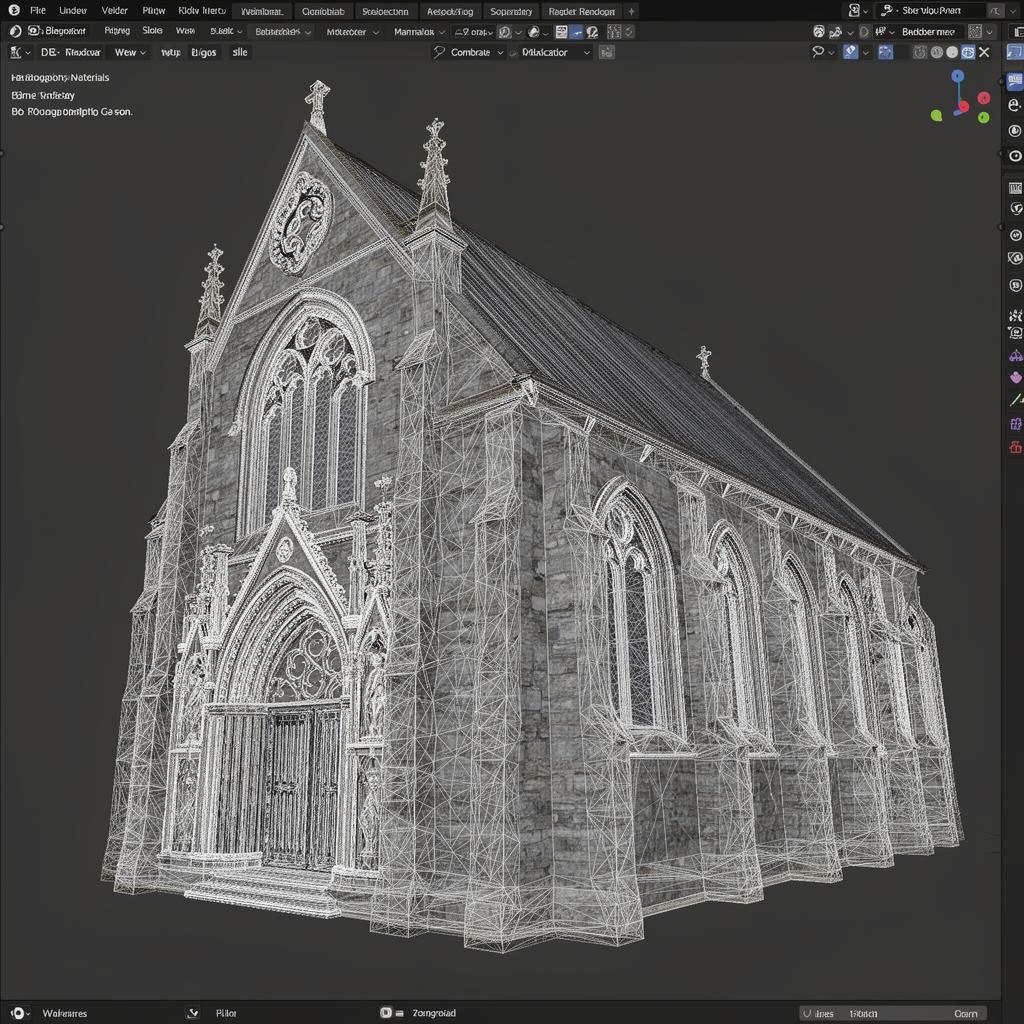Click the X icon after shading modes
This screenshot has height=1024, width=1024.
point(984,52)
